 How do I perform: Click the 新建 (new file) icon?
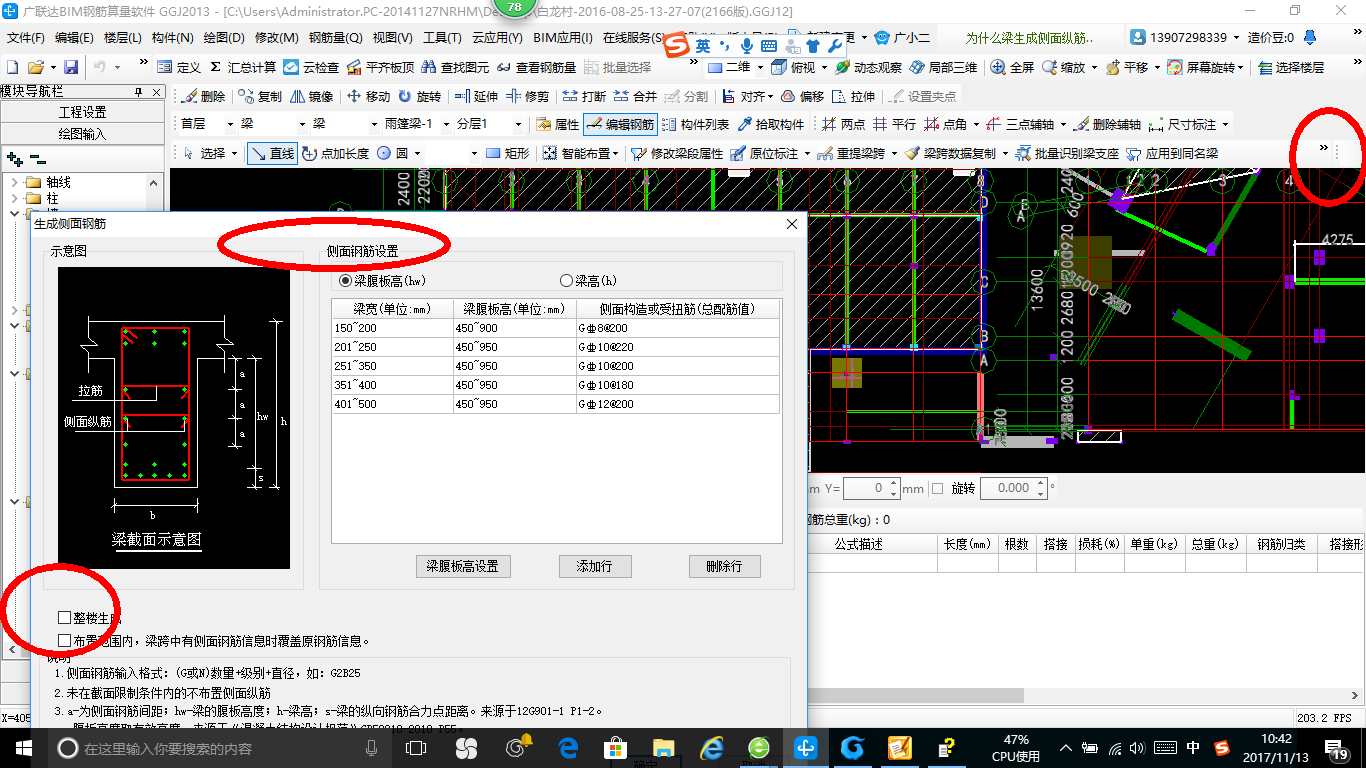(12, 67)
